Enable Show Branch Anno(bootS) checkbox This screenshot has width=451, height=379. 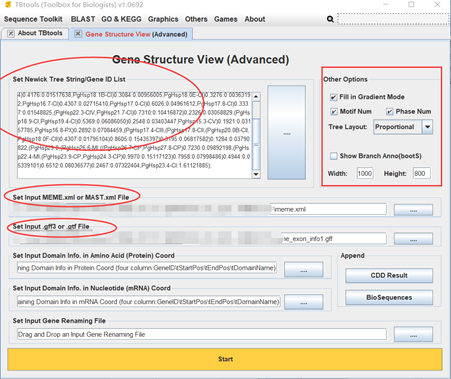click(333, 156)
